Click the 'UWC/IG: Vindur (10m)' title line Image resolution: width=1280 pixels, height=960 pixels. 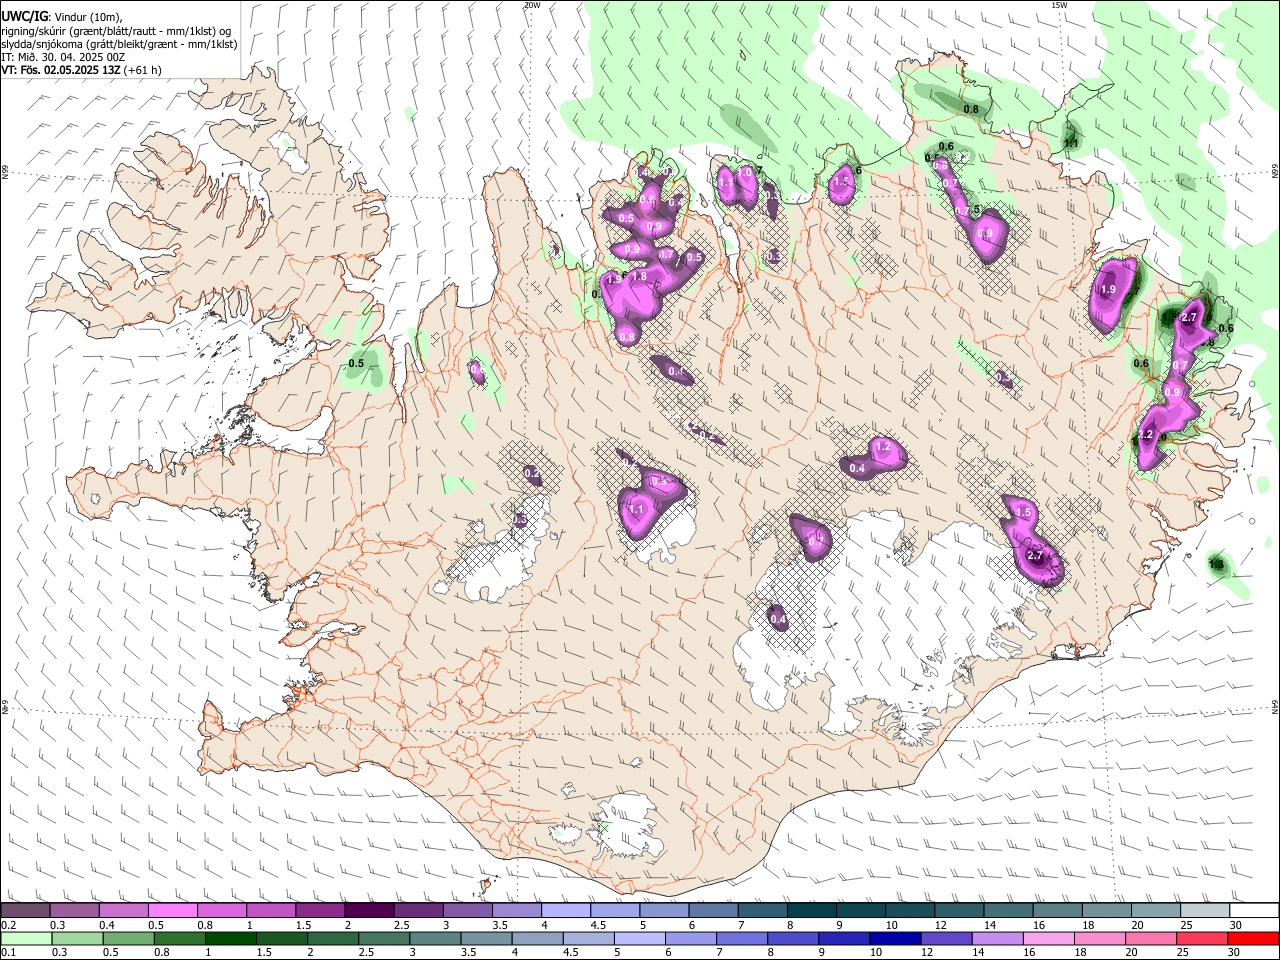(61, 17)
